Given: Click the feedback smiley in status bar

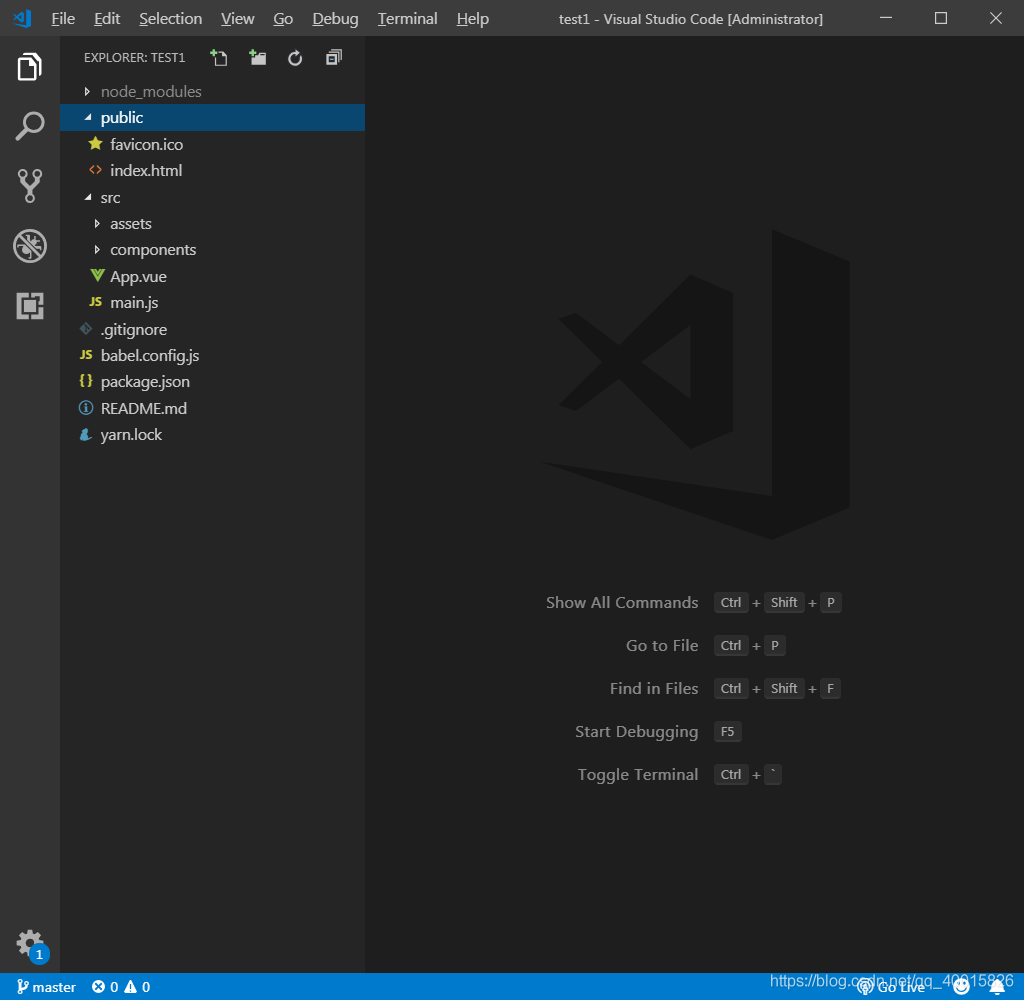Looking at the screenshot, I should click(x=961, y=987).
